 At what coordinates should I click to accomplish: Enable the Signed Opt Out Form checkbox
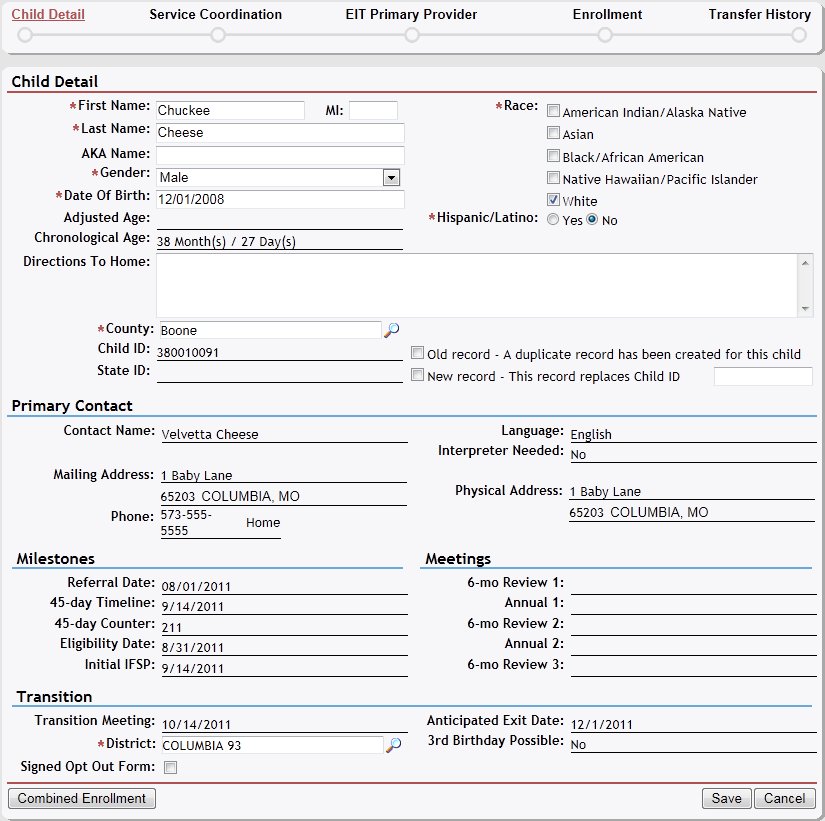point(170,768)
